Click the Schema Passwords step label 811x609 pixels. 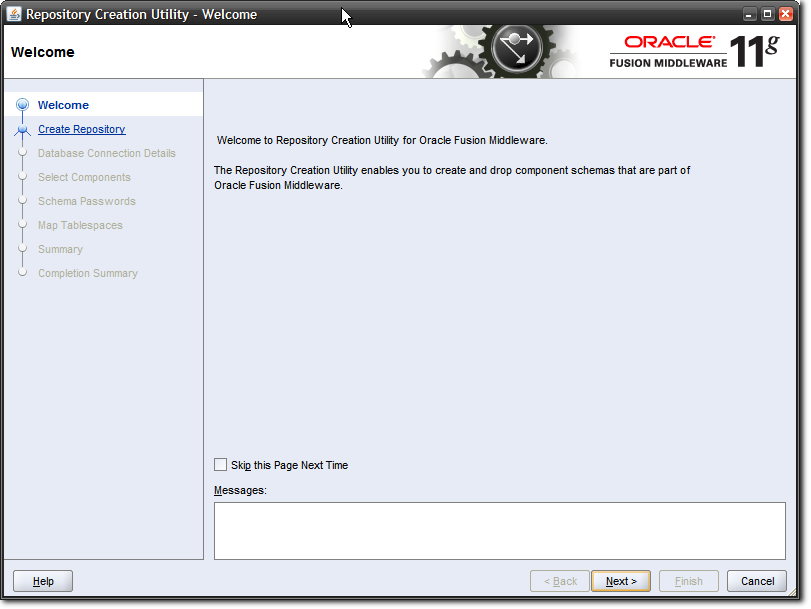point(87,201)
